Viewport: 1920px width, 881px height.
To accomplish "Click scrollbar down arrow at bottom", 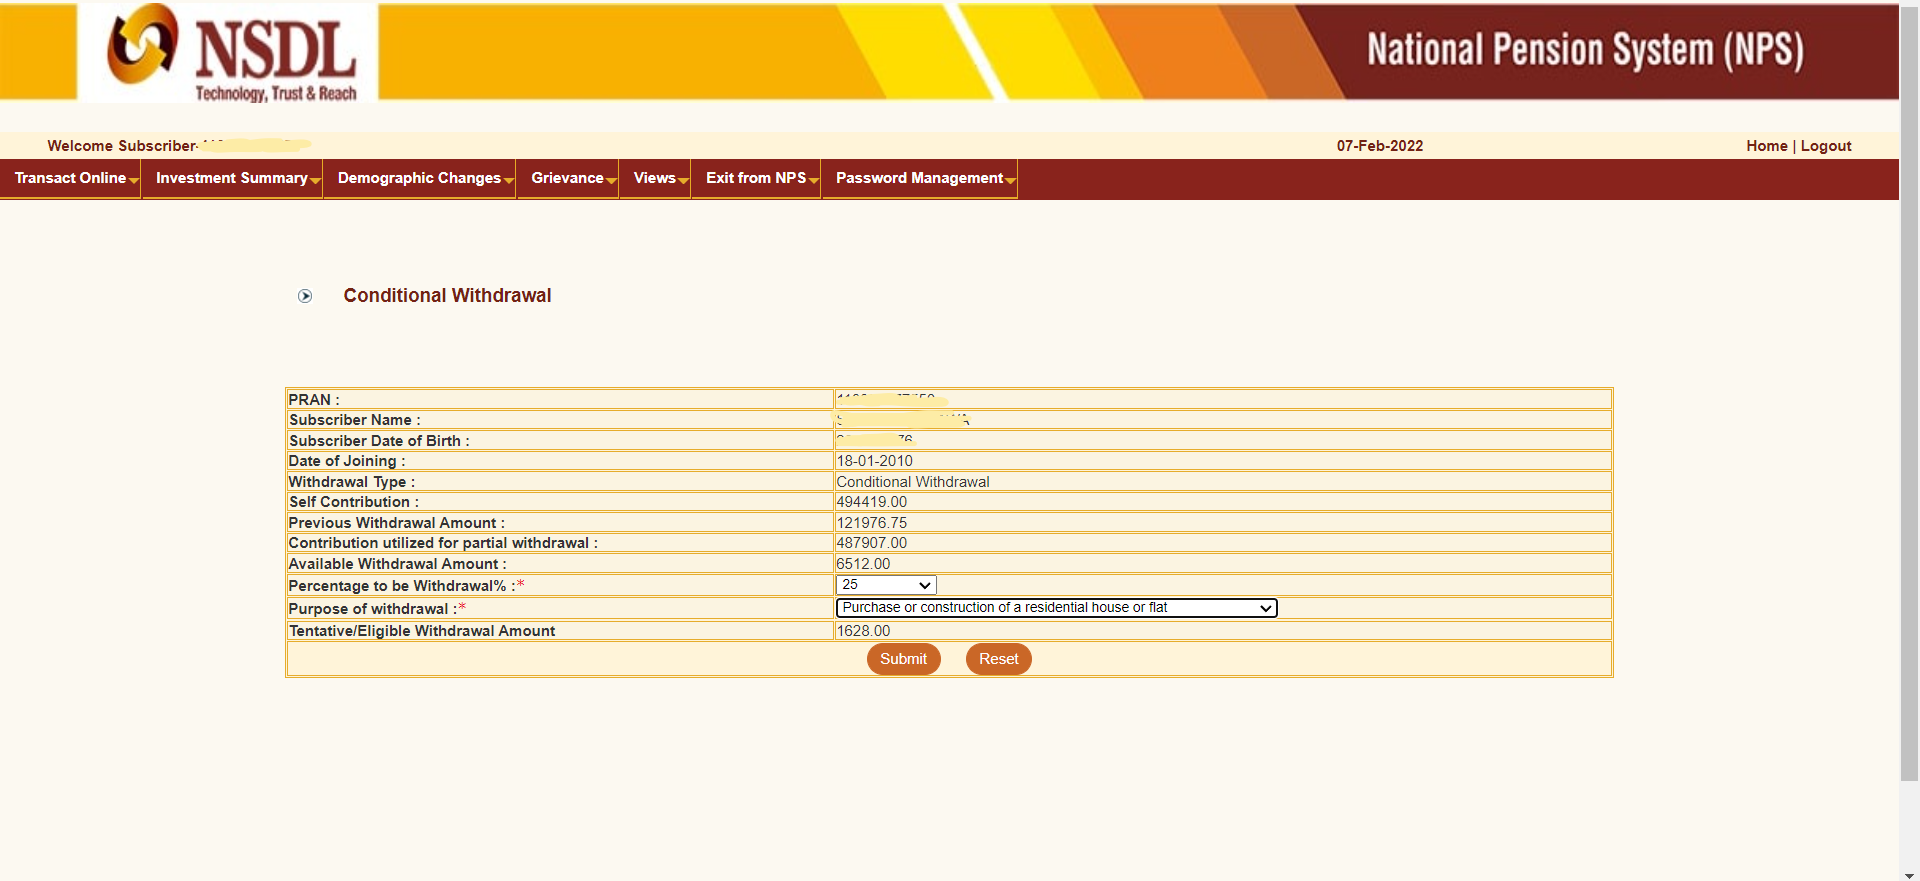I will (1909, 875).
